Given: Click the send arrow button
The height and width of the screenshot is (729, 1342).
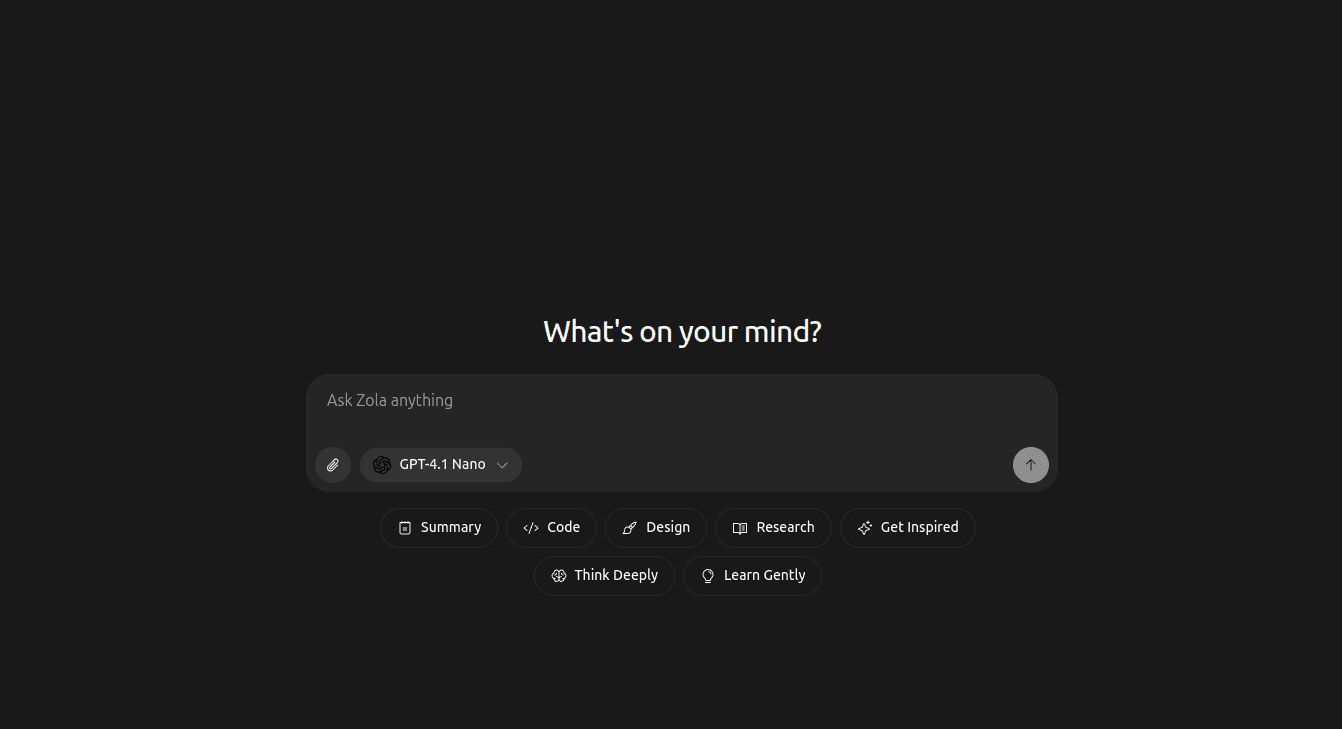Looking at the screenshot, I should click(1031, 465).
